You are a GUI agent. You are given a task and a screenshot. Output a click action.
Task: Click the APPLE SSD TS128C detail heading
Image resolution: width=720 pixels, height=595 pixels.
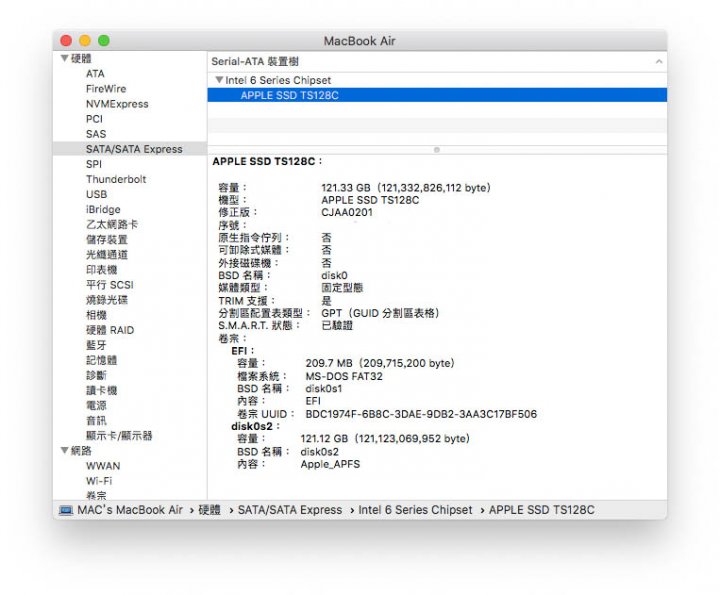267,162
